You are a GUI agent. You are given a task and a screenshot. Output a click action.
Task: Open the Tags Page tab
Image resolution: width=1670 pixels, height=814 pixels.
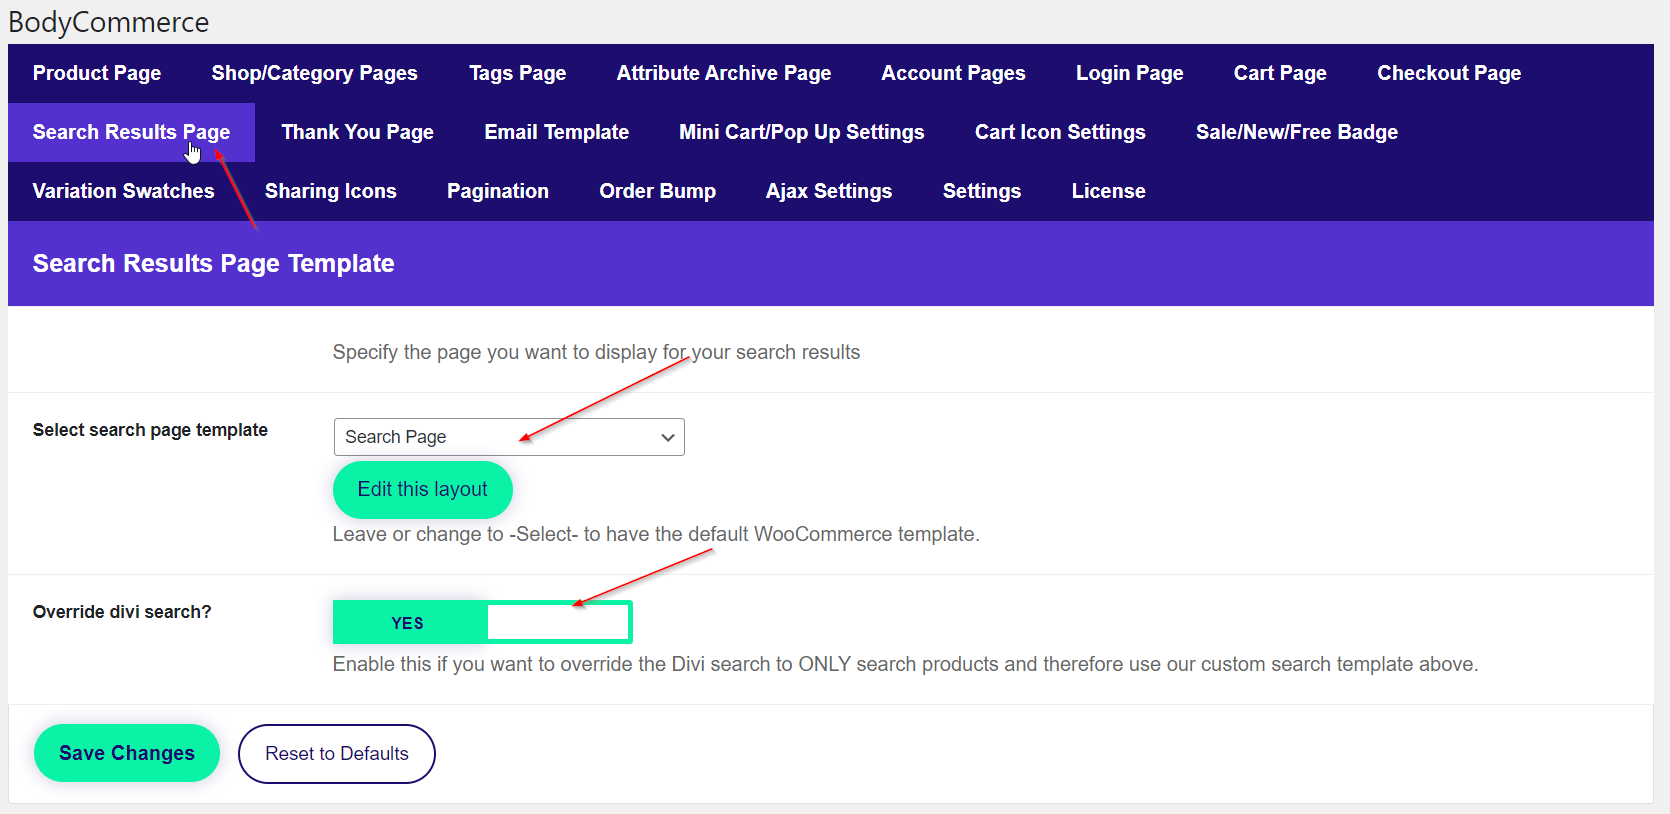[518, 73]
